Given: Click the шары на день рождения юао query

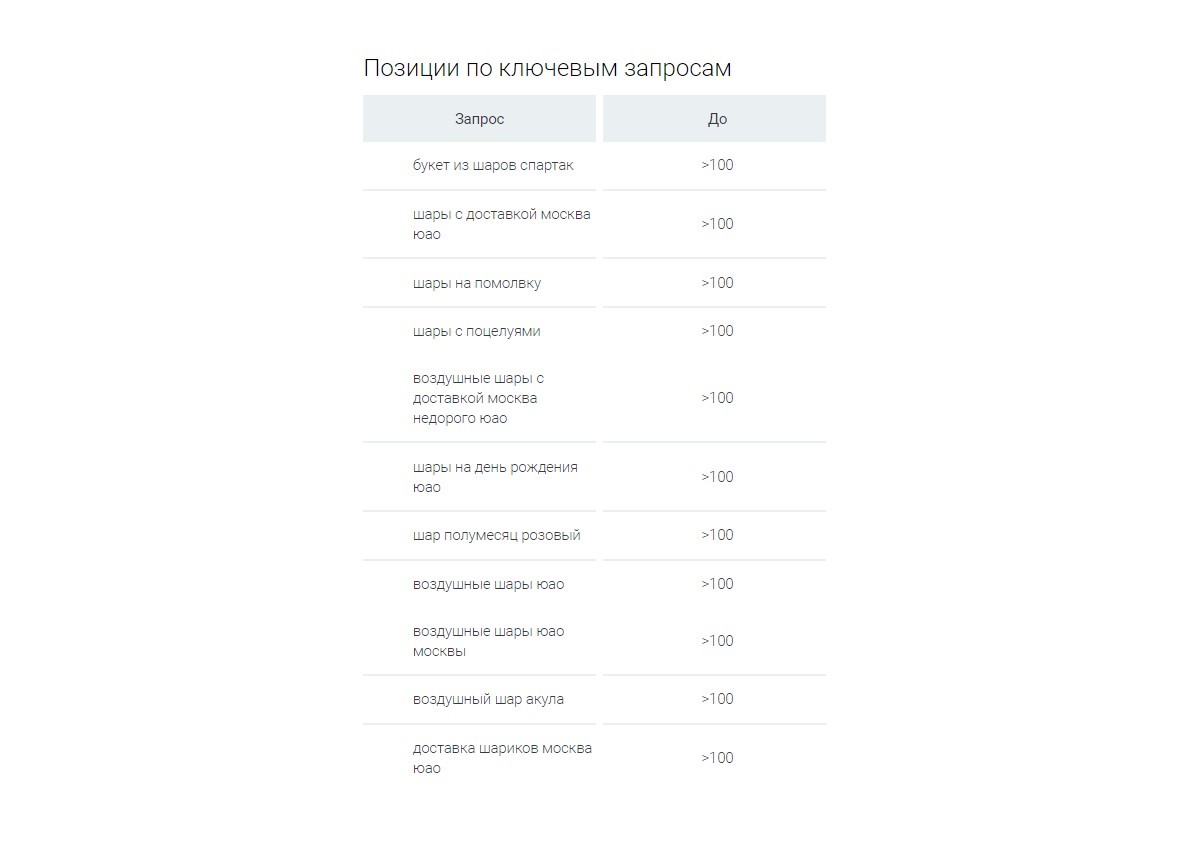Looking at the screenshot, I should tap(495, 477).
